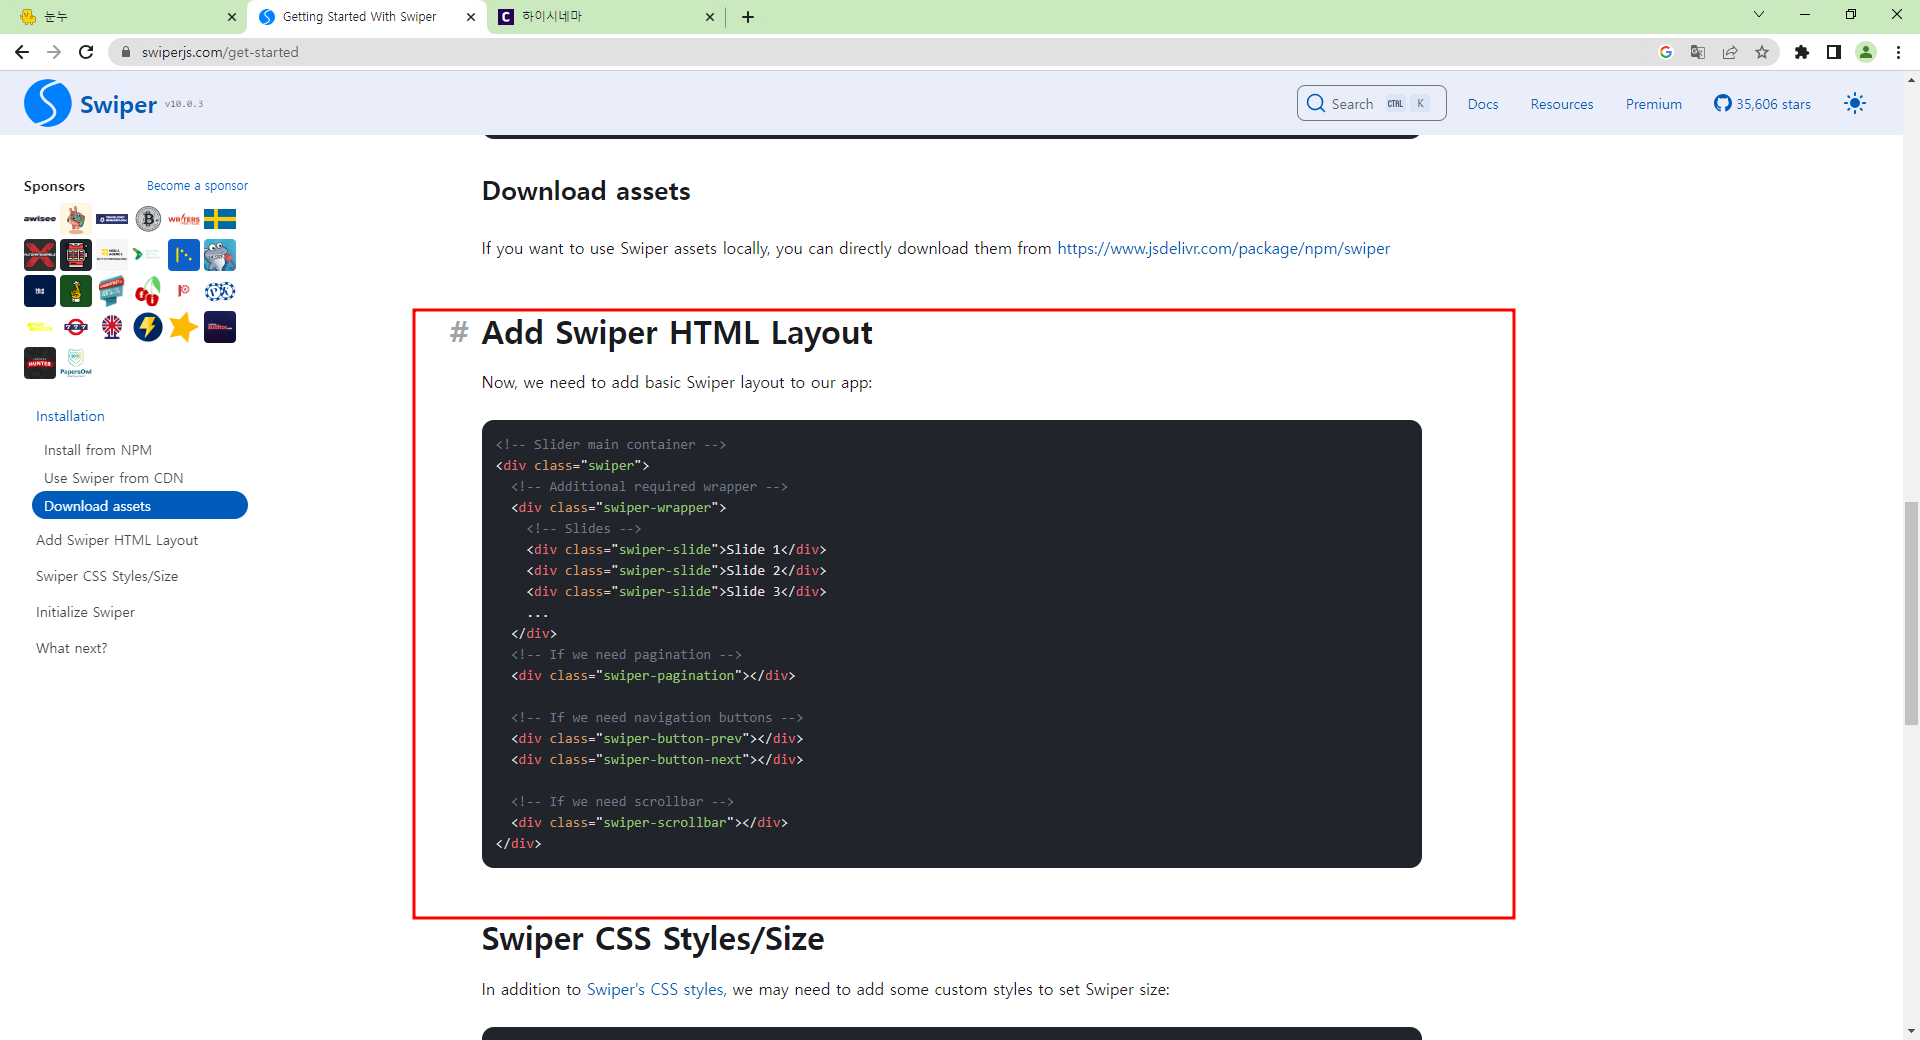Select Installation in the sidebar
The height and width of the screenshot is (1040, 1920).
click(x=70, y=416)
